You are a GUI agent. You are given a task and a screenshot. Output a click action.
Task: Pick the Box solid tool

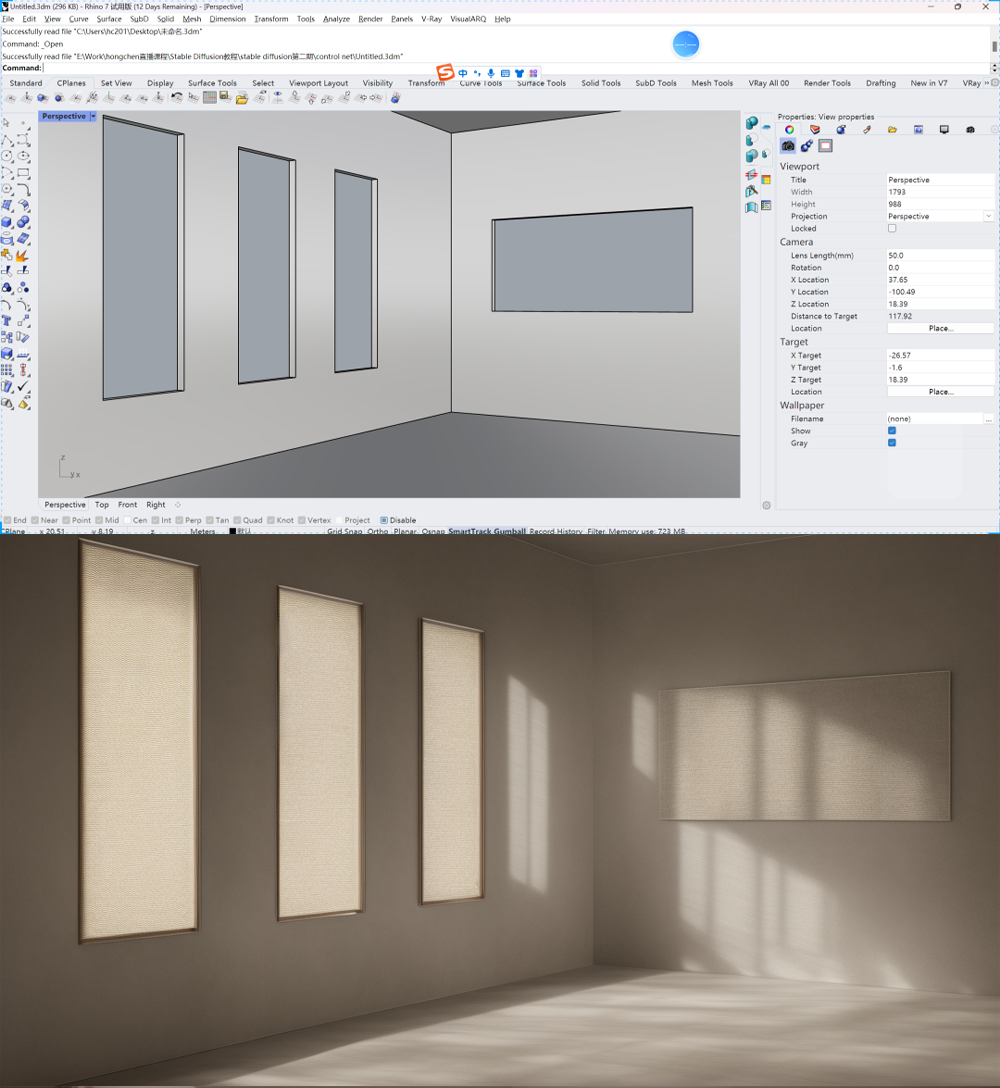pos(7,222)
